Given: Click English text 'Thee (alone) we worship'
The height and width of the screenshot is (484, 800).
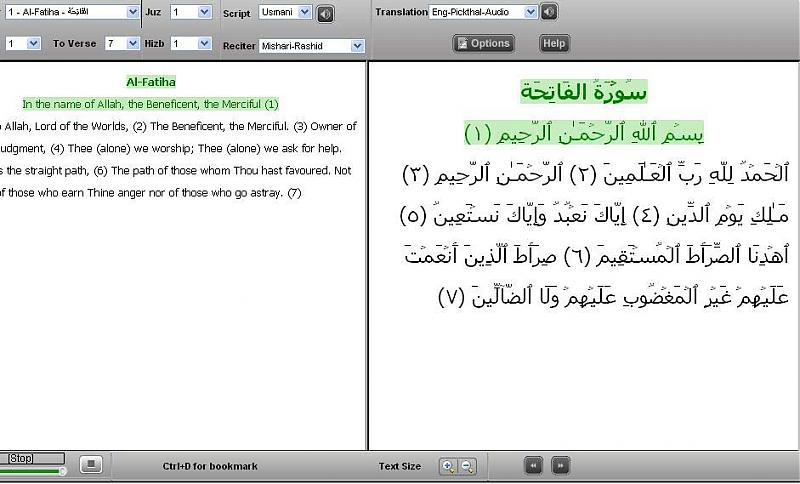Looking at the screenshot, I should pyautogui.click(x=131, y=148).
